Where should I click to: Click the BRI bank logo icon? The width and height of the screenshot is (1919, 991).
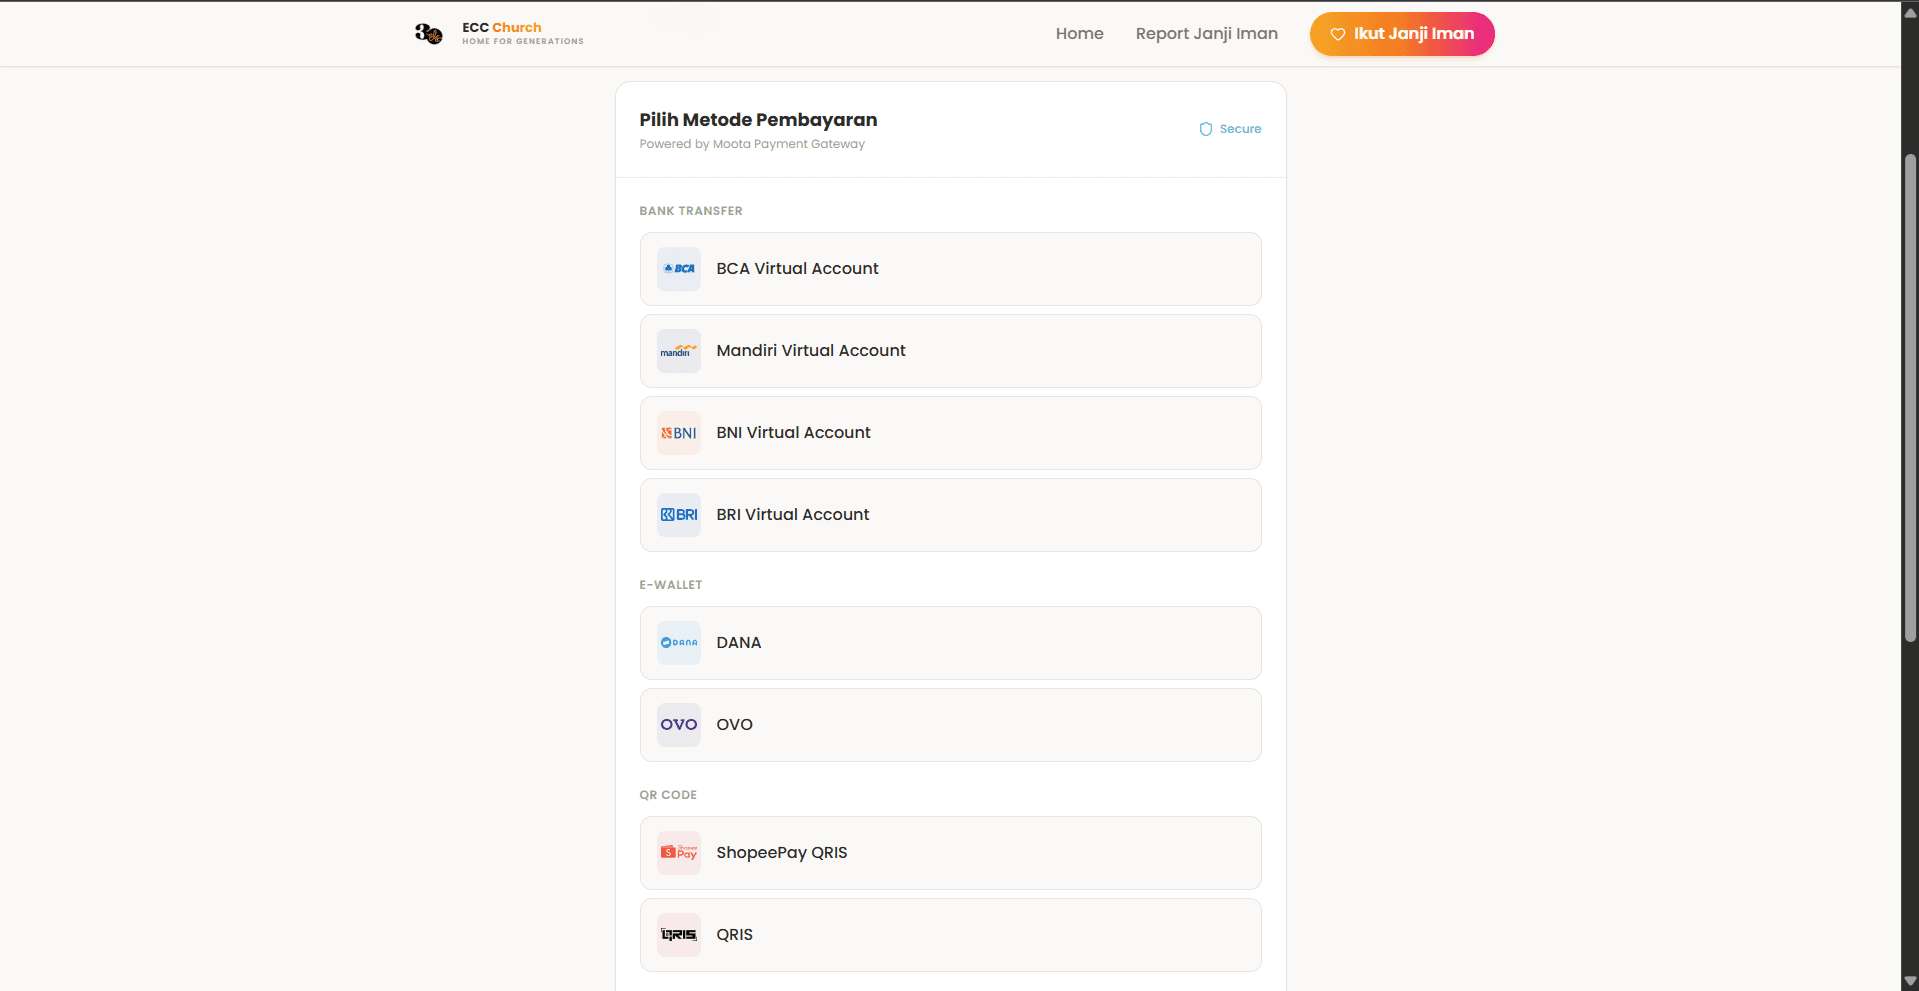[679, 515]
